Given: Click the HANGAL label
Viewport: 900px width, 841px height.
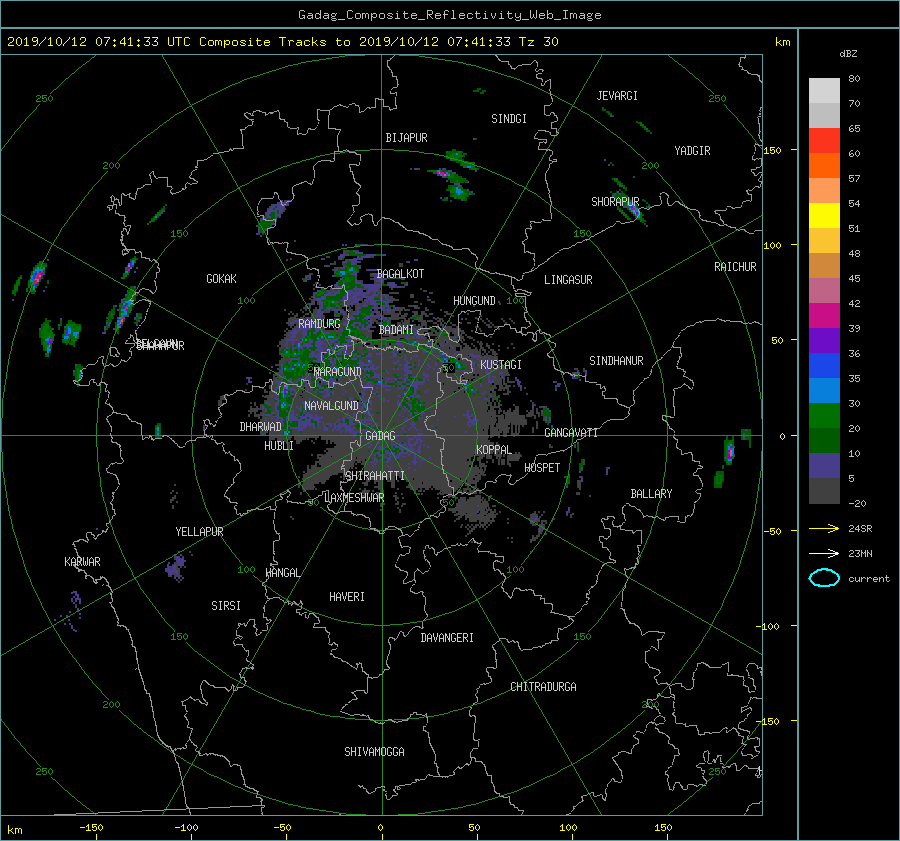Looking at the screenshot, I should tap(282, 573).
